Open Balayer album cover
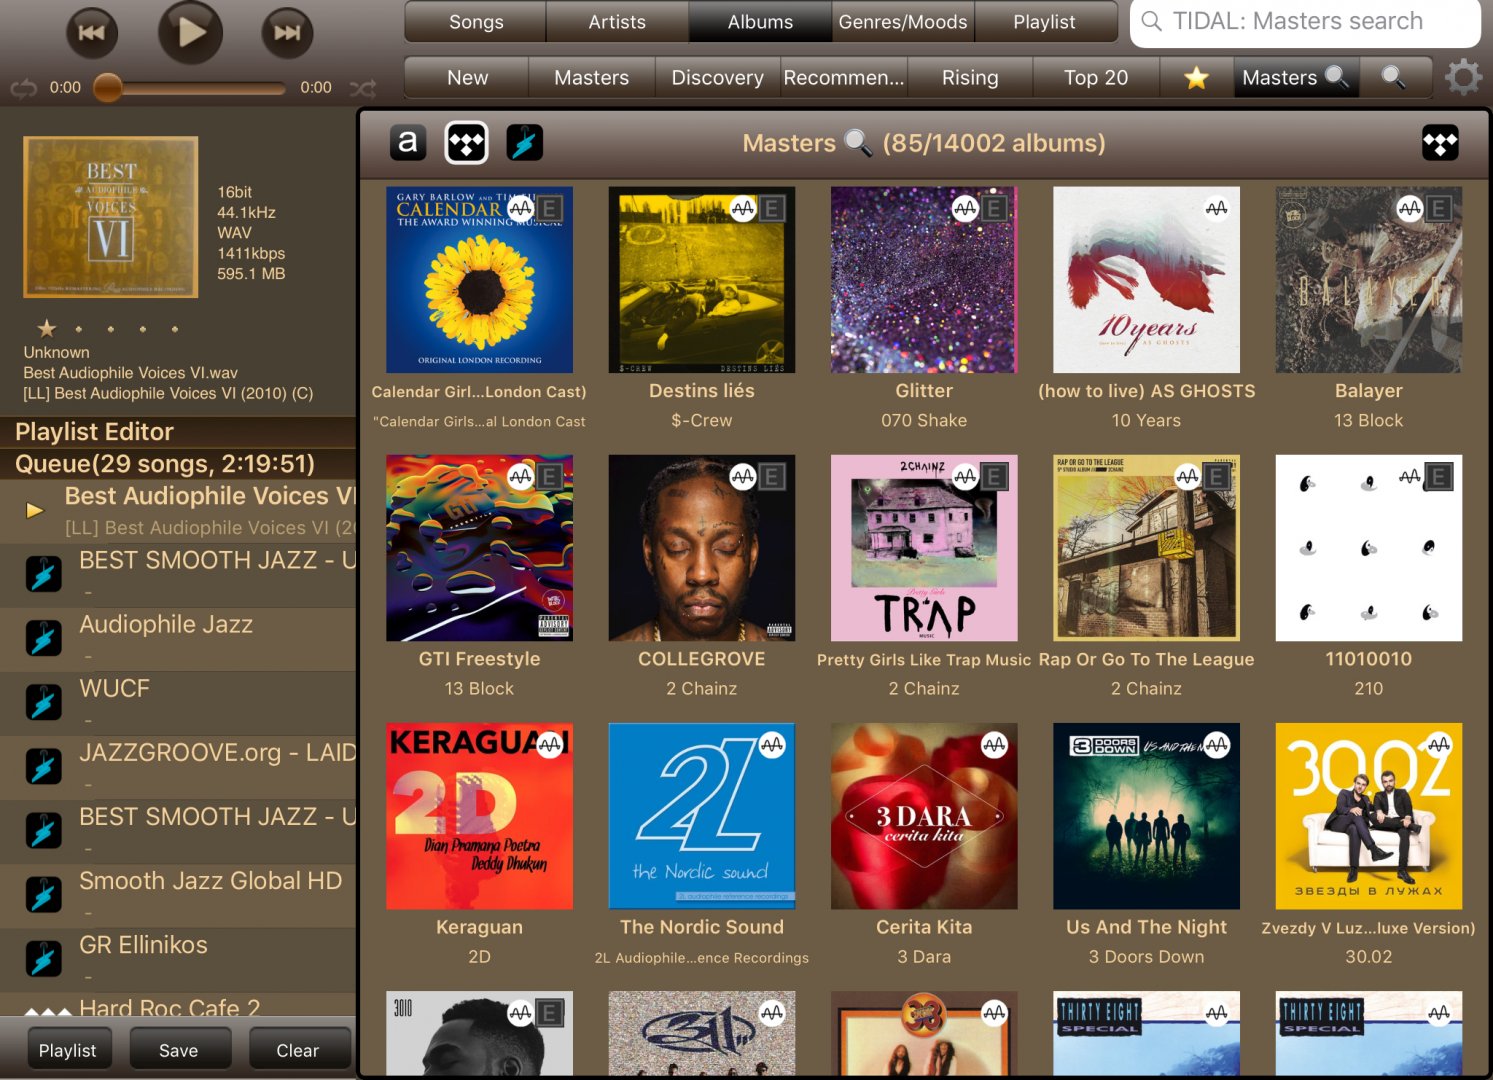Viewport: 1493px width, 1080px height. (x=1368, y=280)
